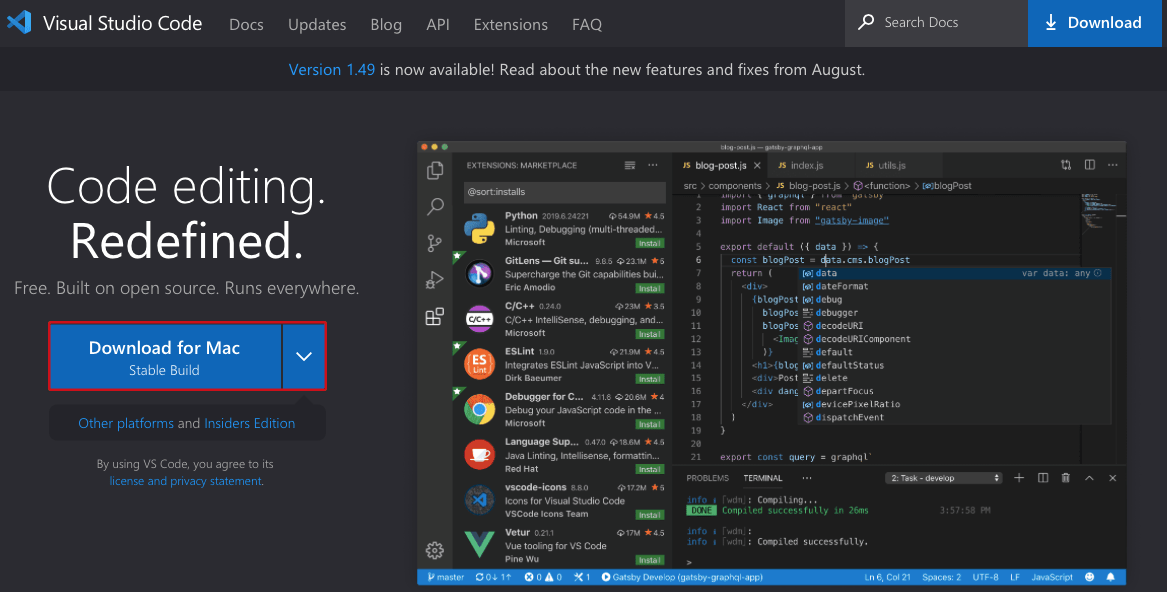Select the Search icon in the activity bar

coord(434,206)
